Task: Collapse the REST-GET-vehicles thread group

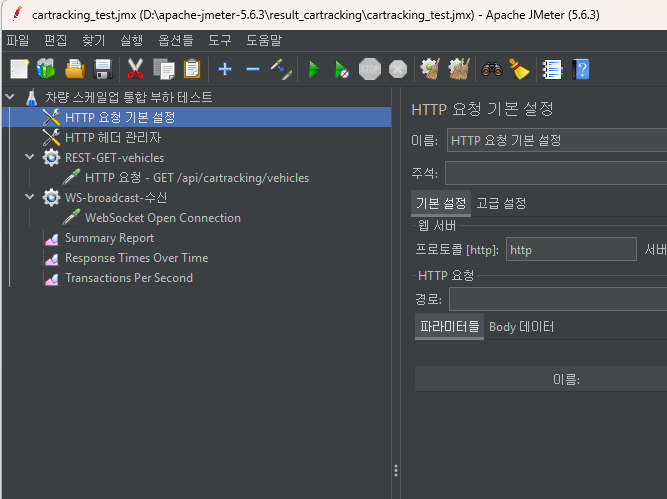Action: coord(29,157)
